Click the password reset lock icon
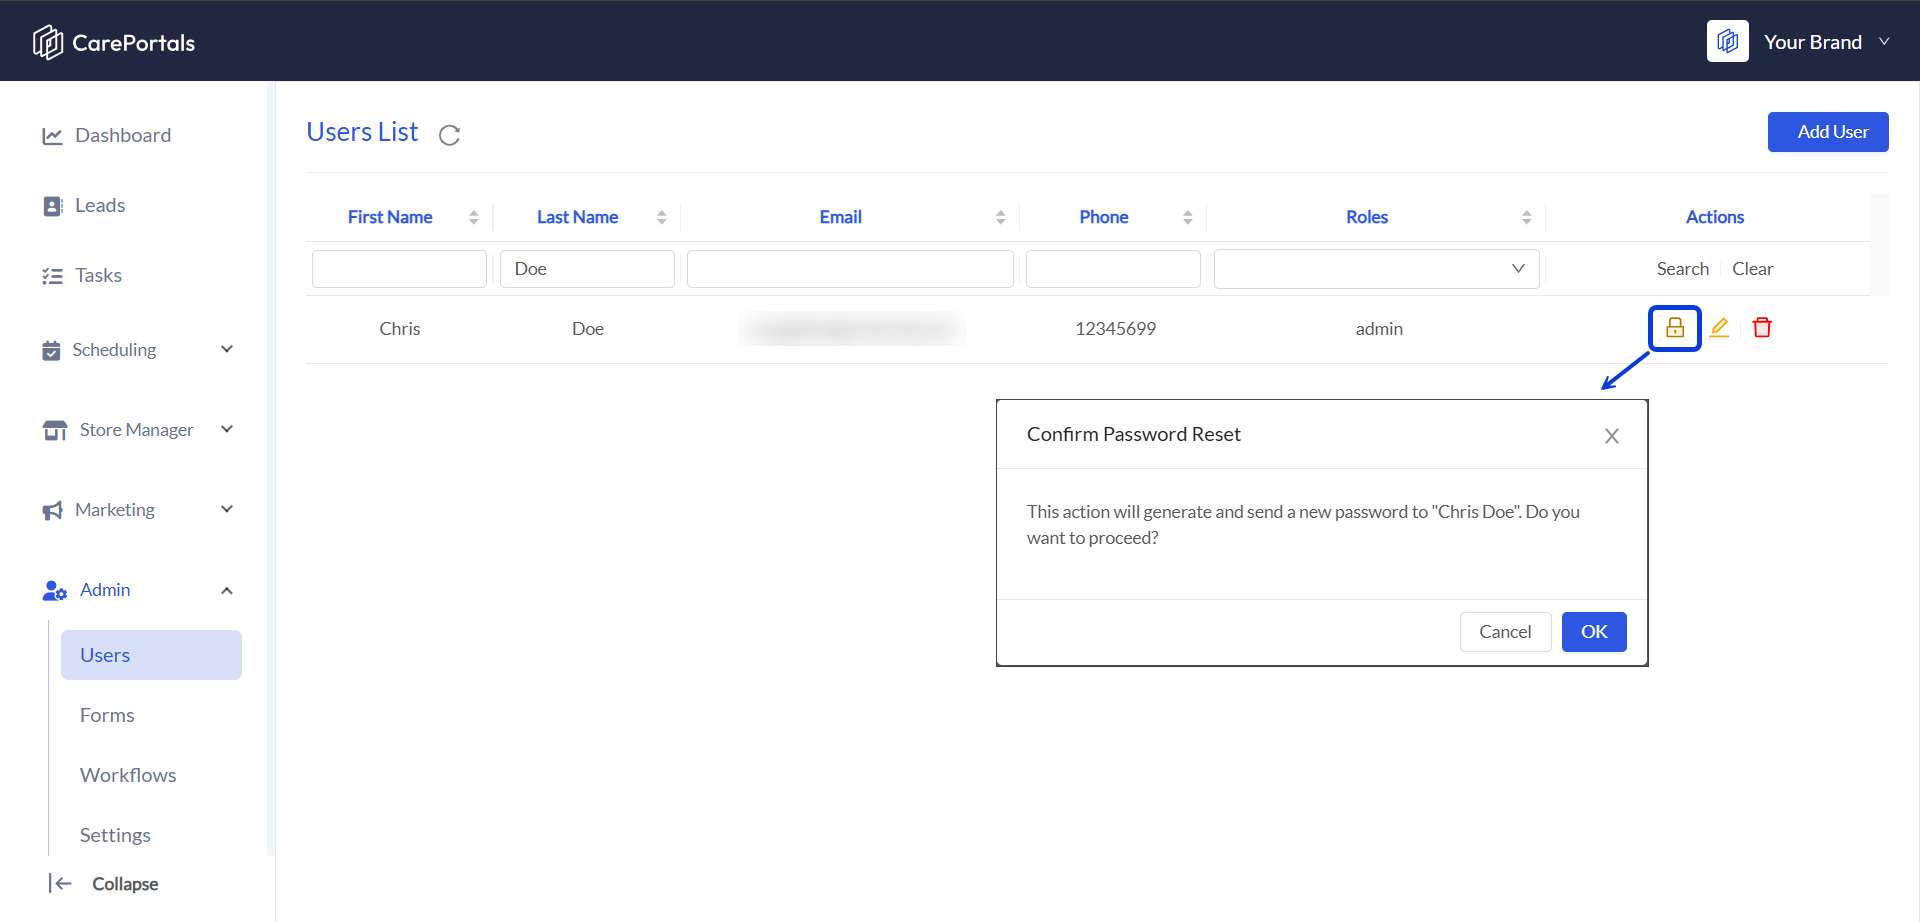Viewport: 1920px width, 922px height. 1674,328
